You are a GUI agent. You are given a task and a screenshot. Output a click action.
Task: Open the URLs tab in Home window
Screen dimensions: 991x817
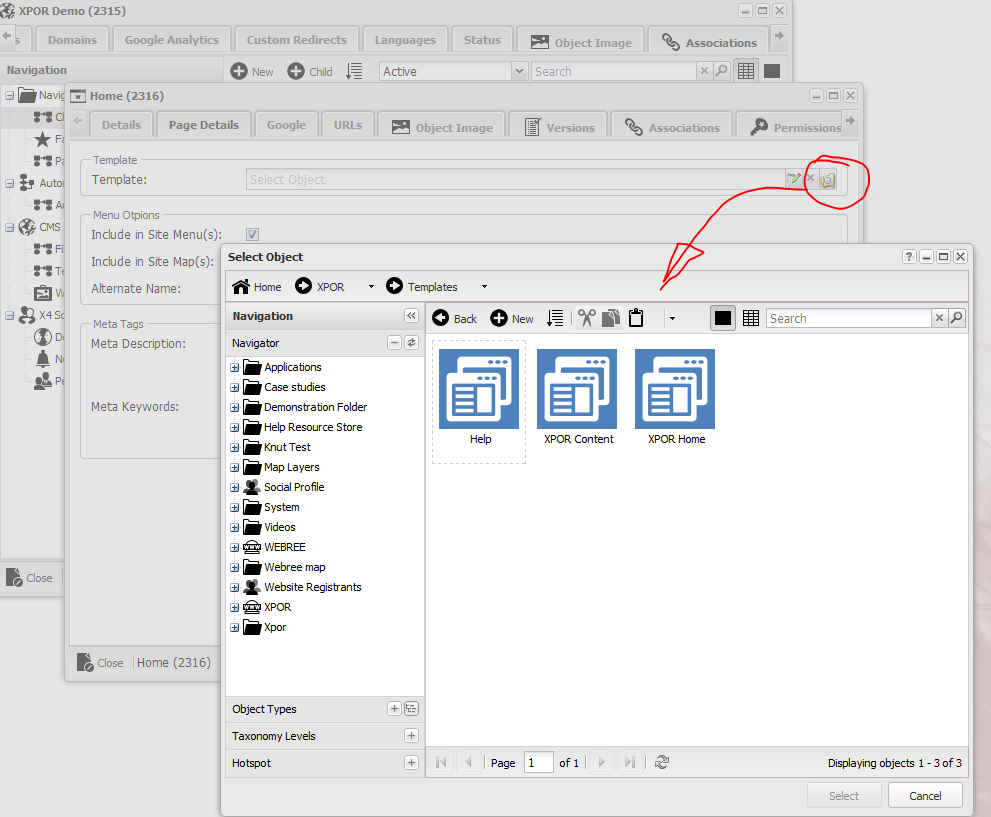coord(348,124)
